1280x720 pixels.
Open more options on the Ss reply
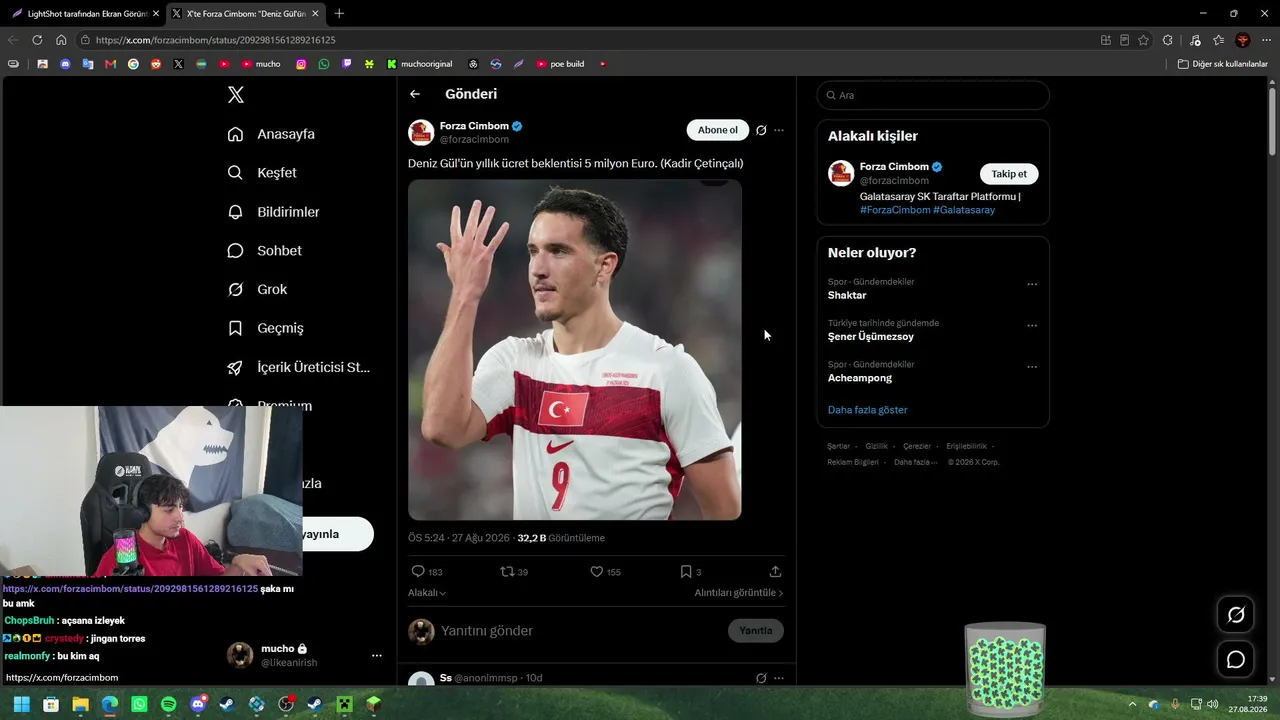pos(779,678)
